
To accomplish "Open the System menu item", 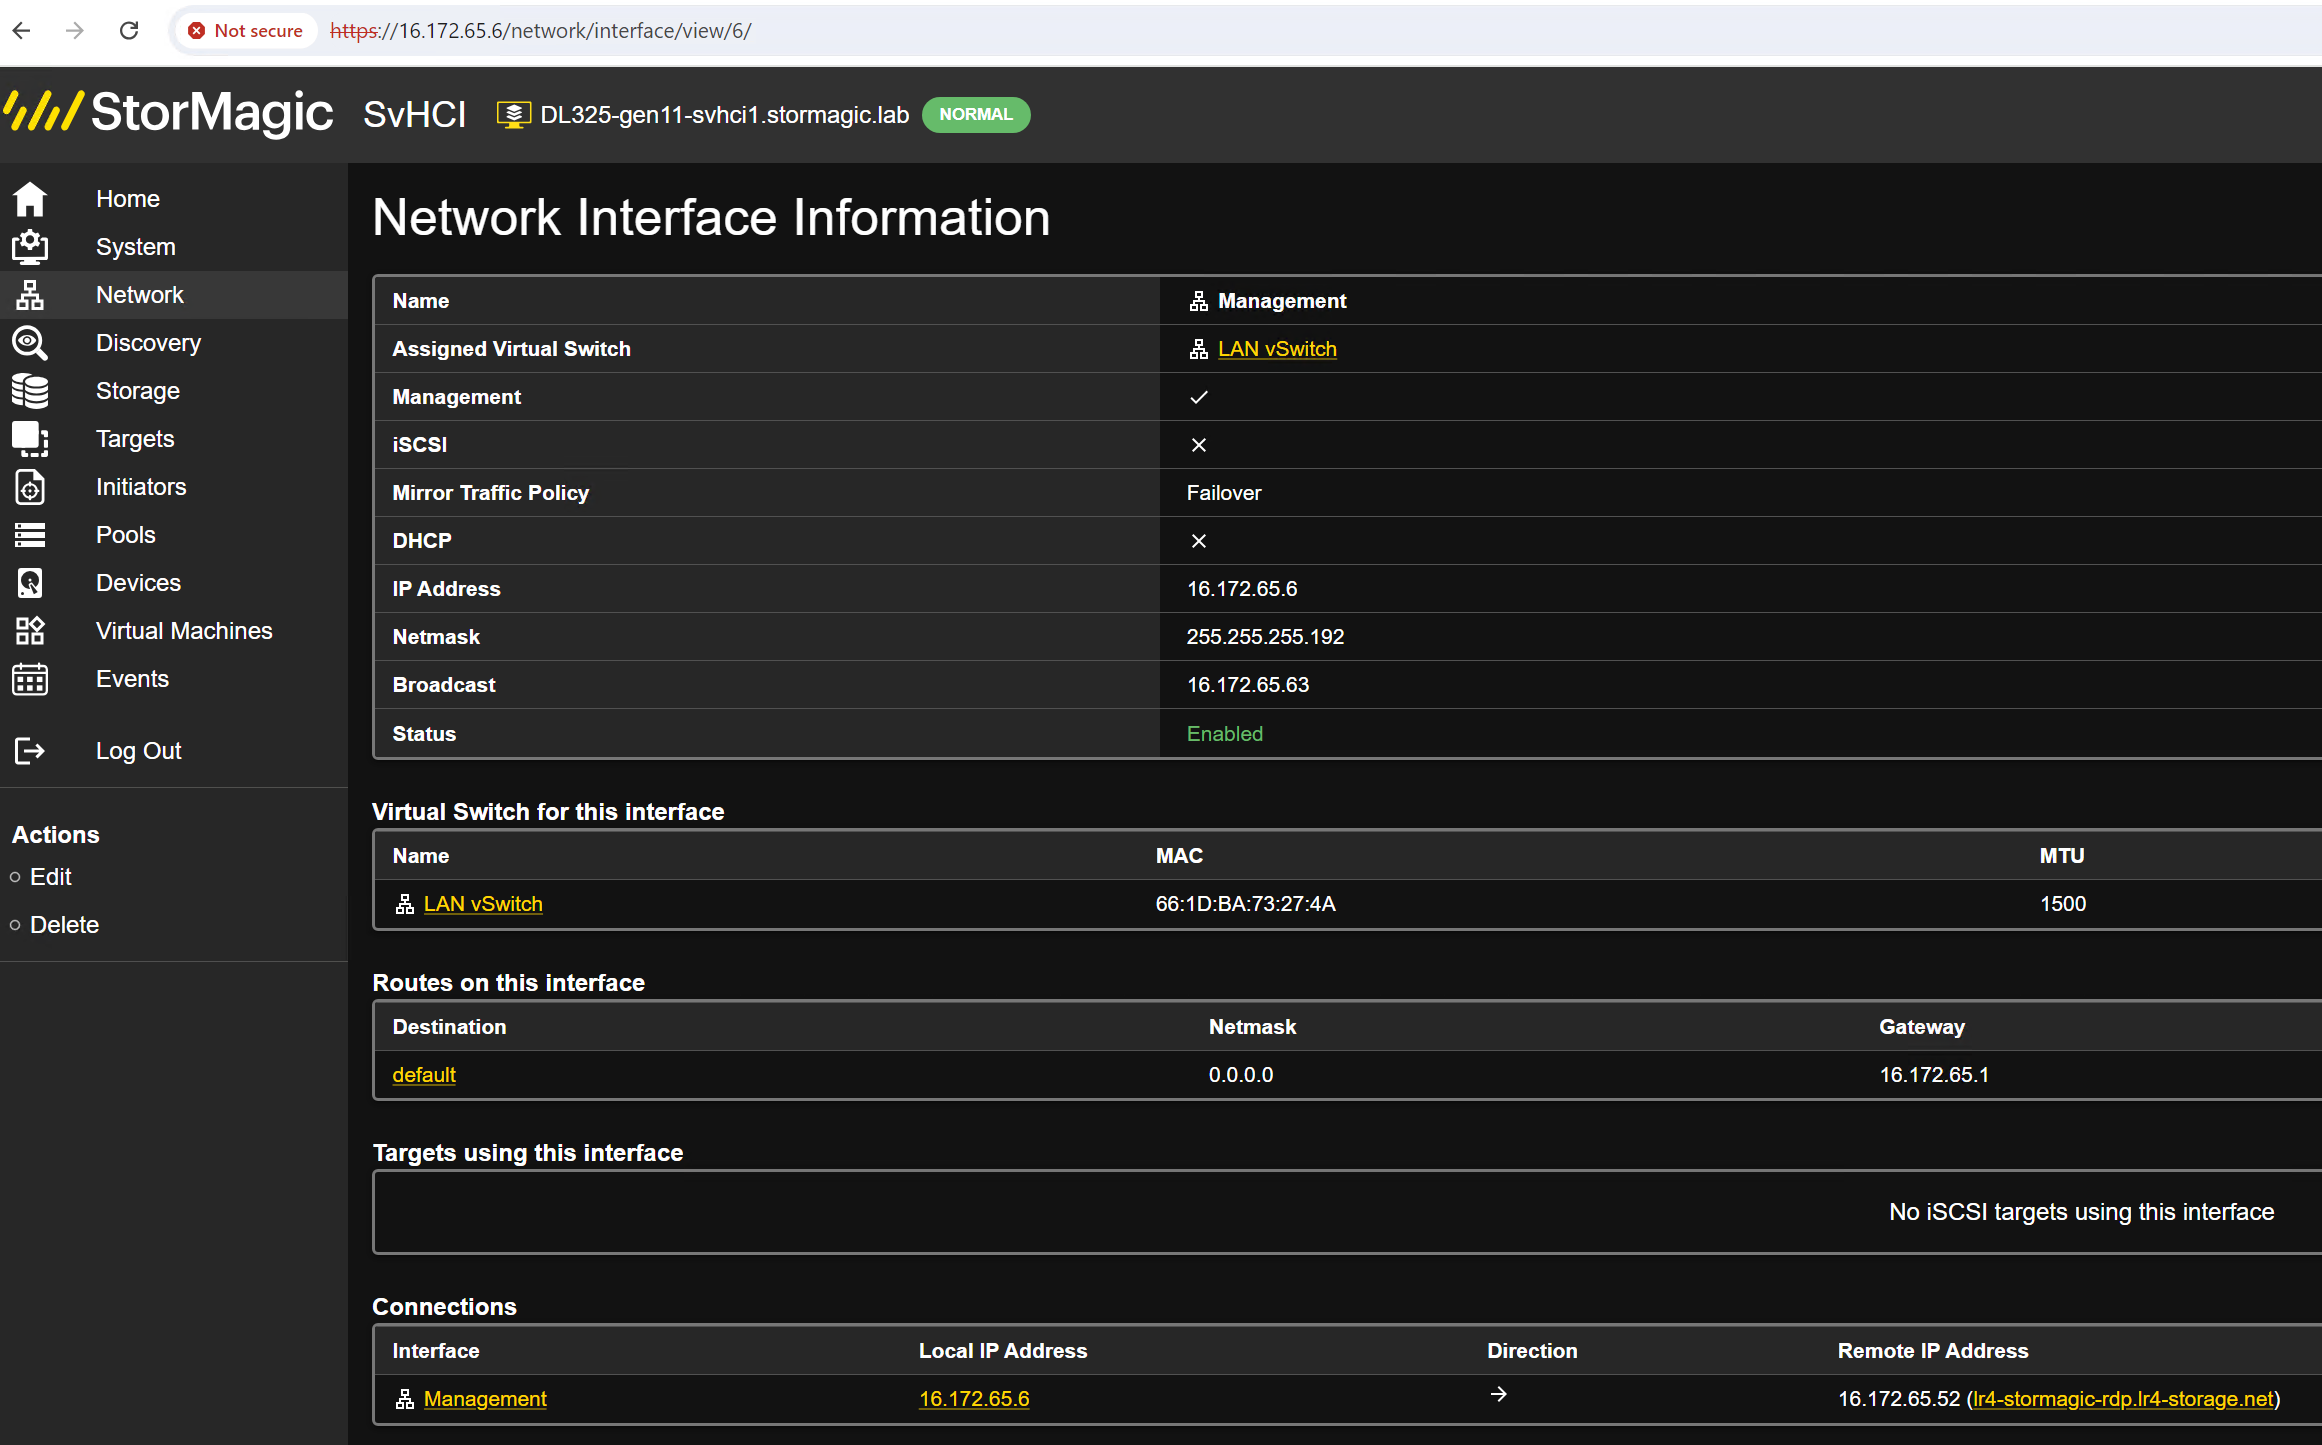I will (x=136, y=247).
